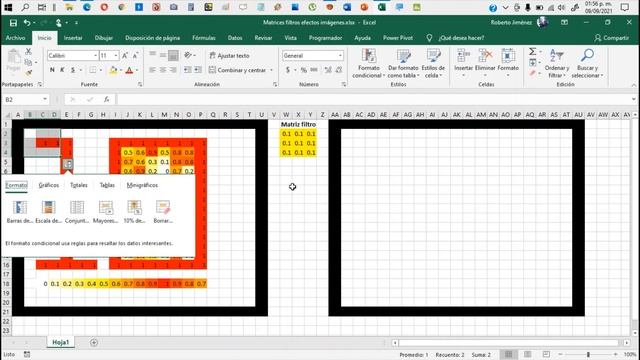Select Gráficos tab in quick analysis popup
Viewport: 640px width, 360px height.
(49, 185)
